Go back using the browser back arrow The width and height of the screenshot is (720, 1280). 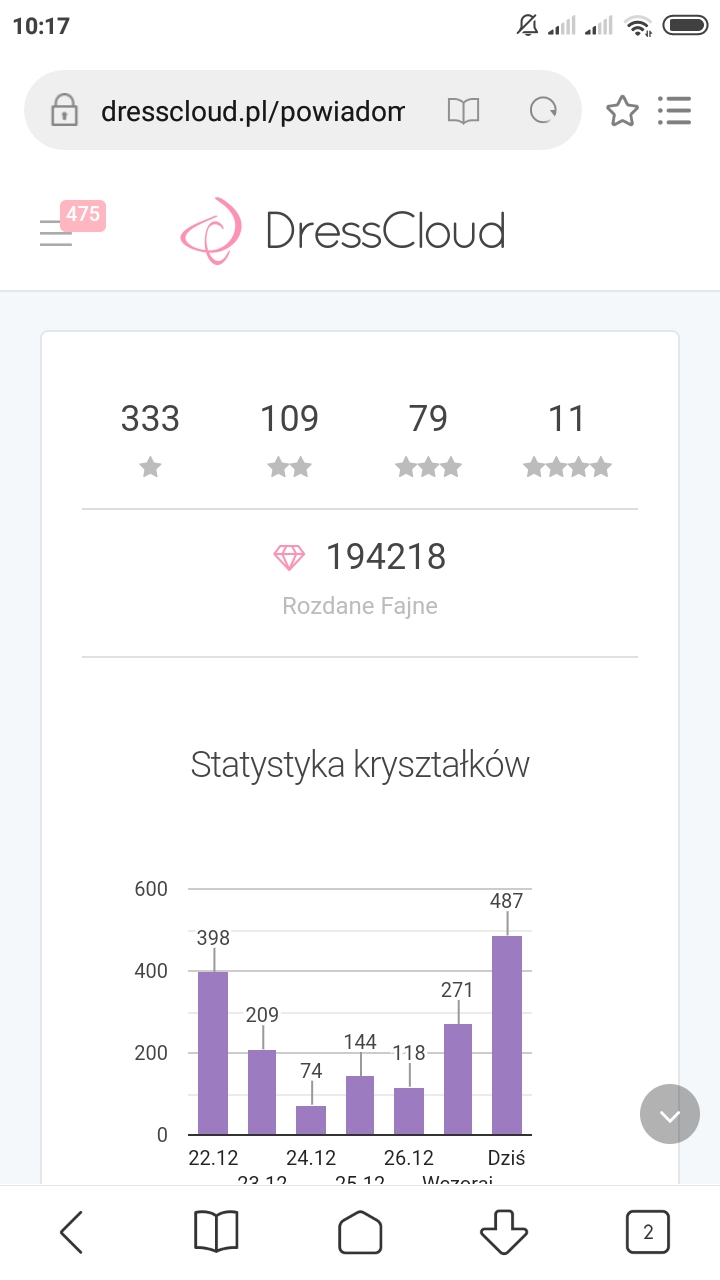72,1232
